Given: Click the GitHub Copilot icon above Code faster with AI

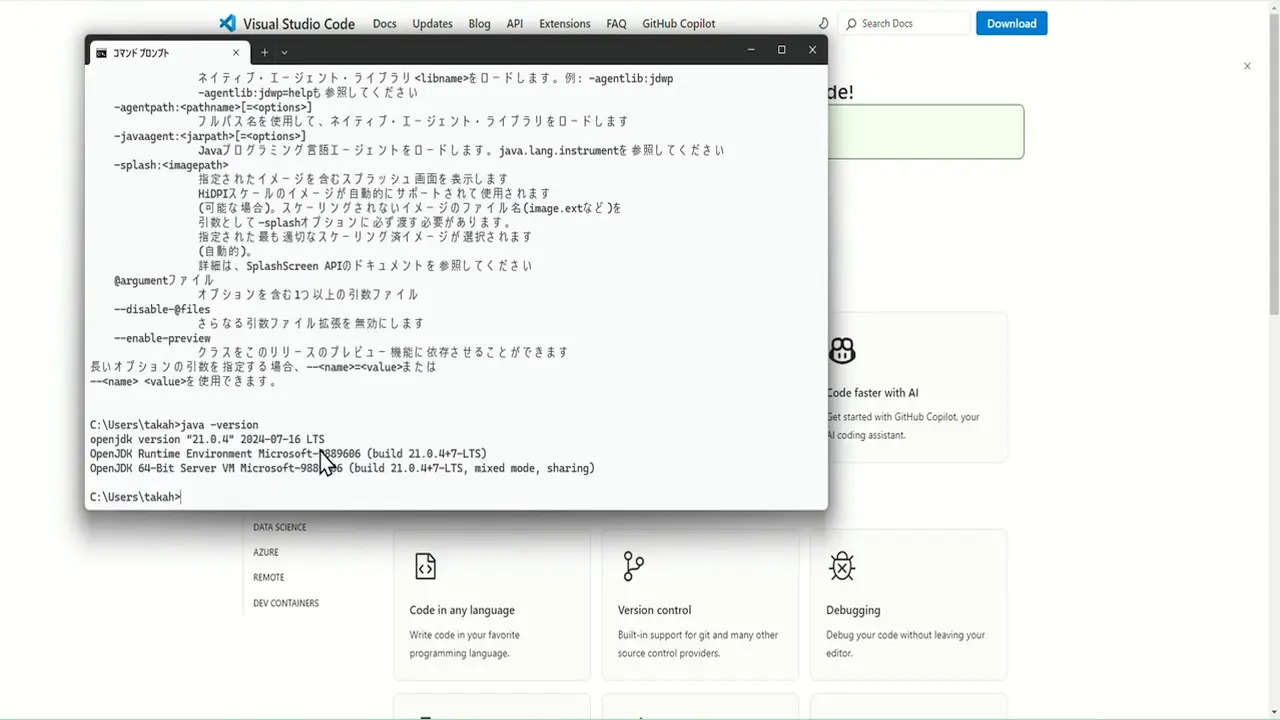Looking at the screenshot, I should (x=842, y=351).
